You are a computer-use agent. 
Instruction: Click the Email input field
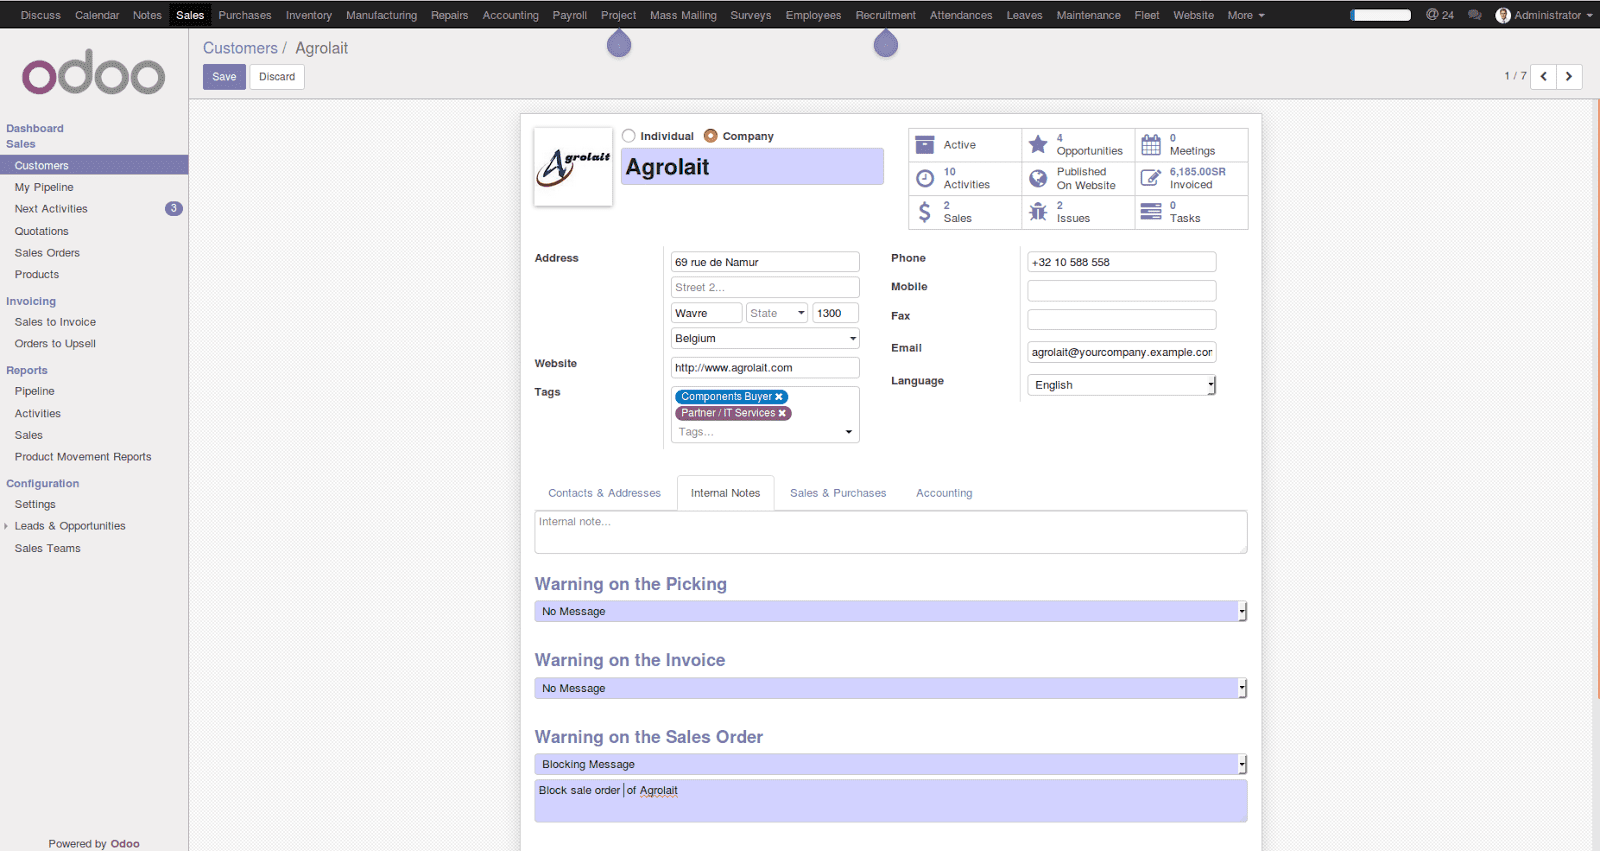1122,352
